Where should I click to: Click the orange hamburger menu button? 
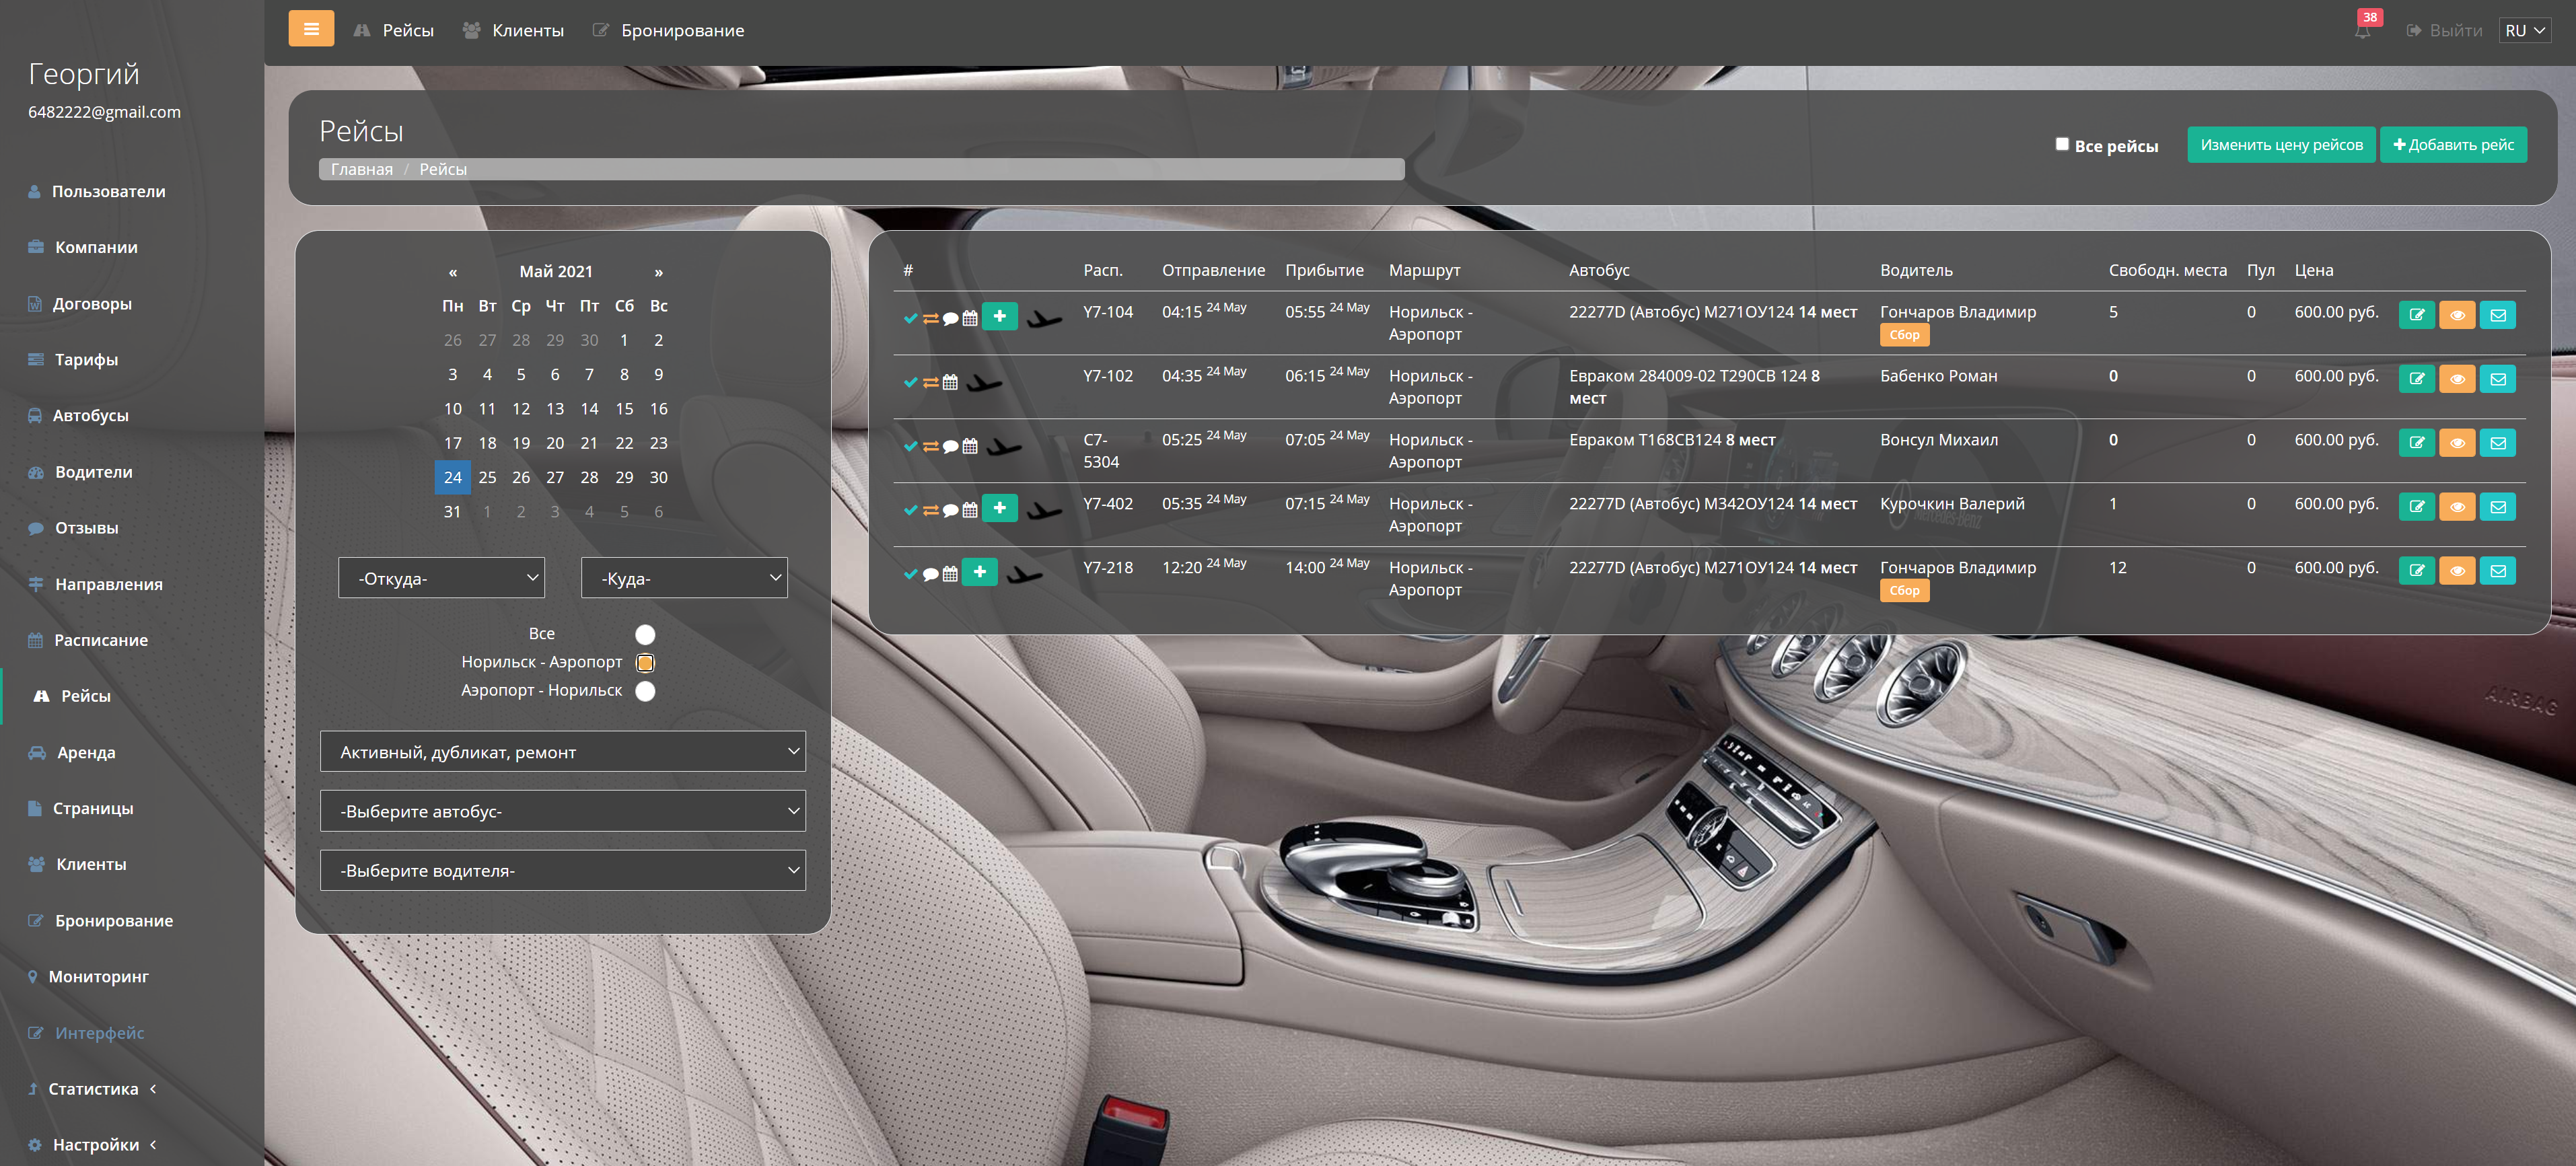(x=311, y=29)
